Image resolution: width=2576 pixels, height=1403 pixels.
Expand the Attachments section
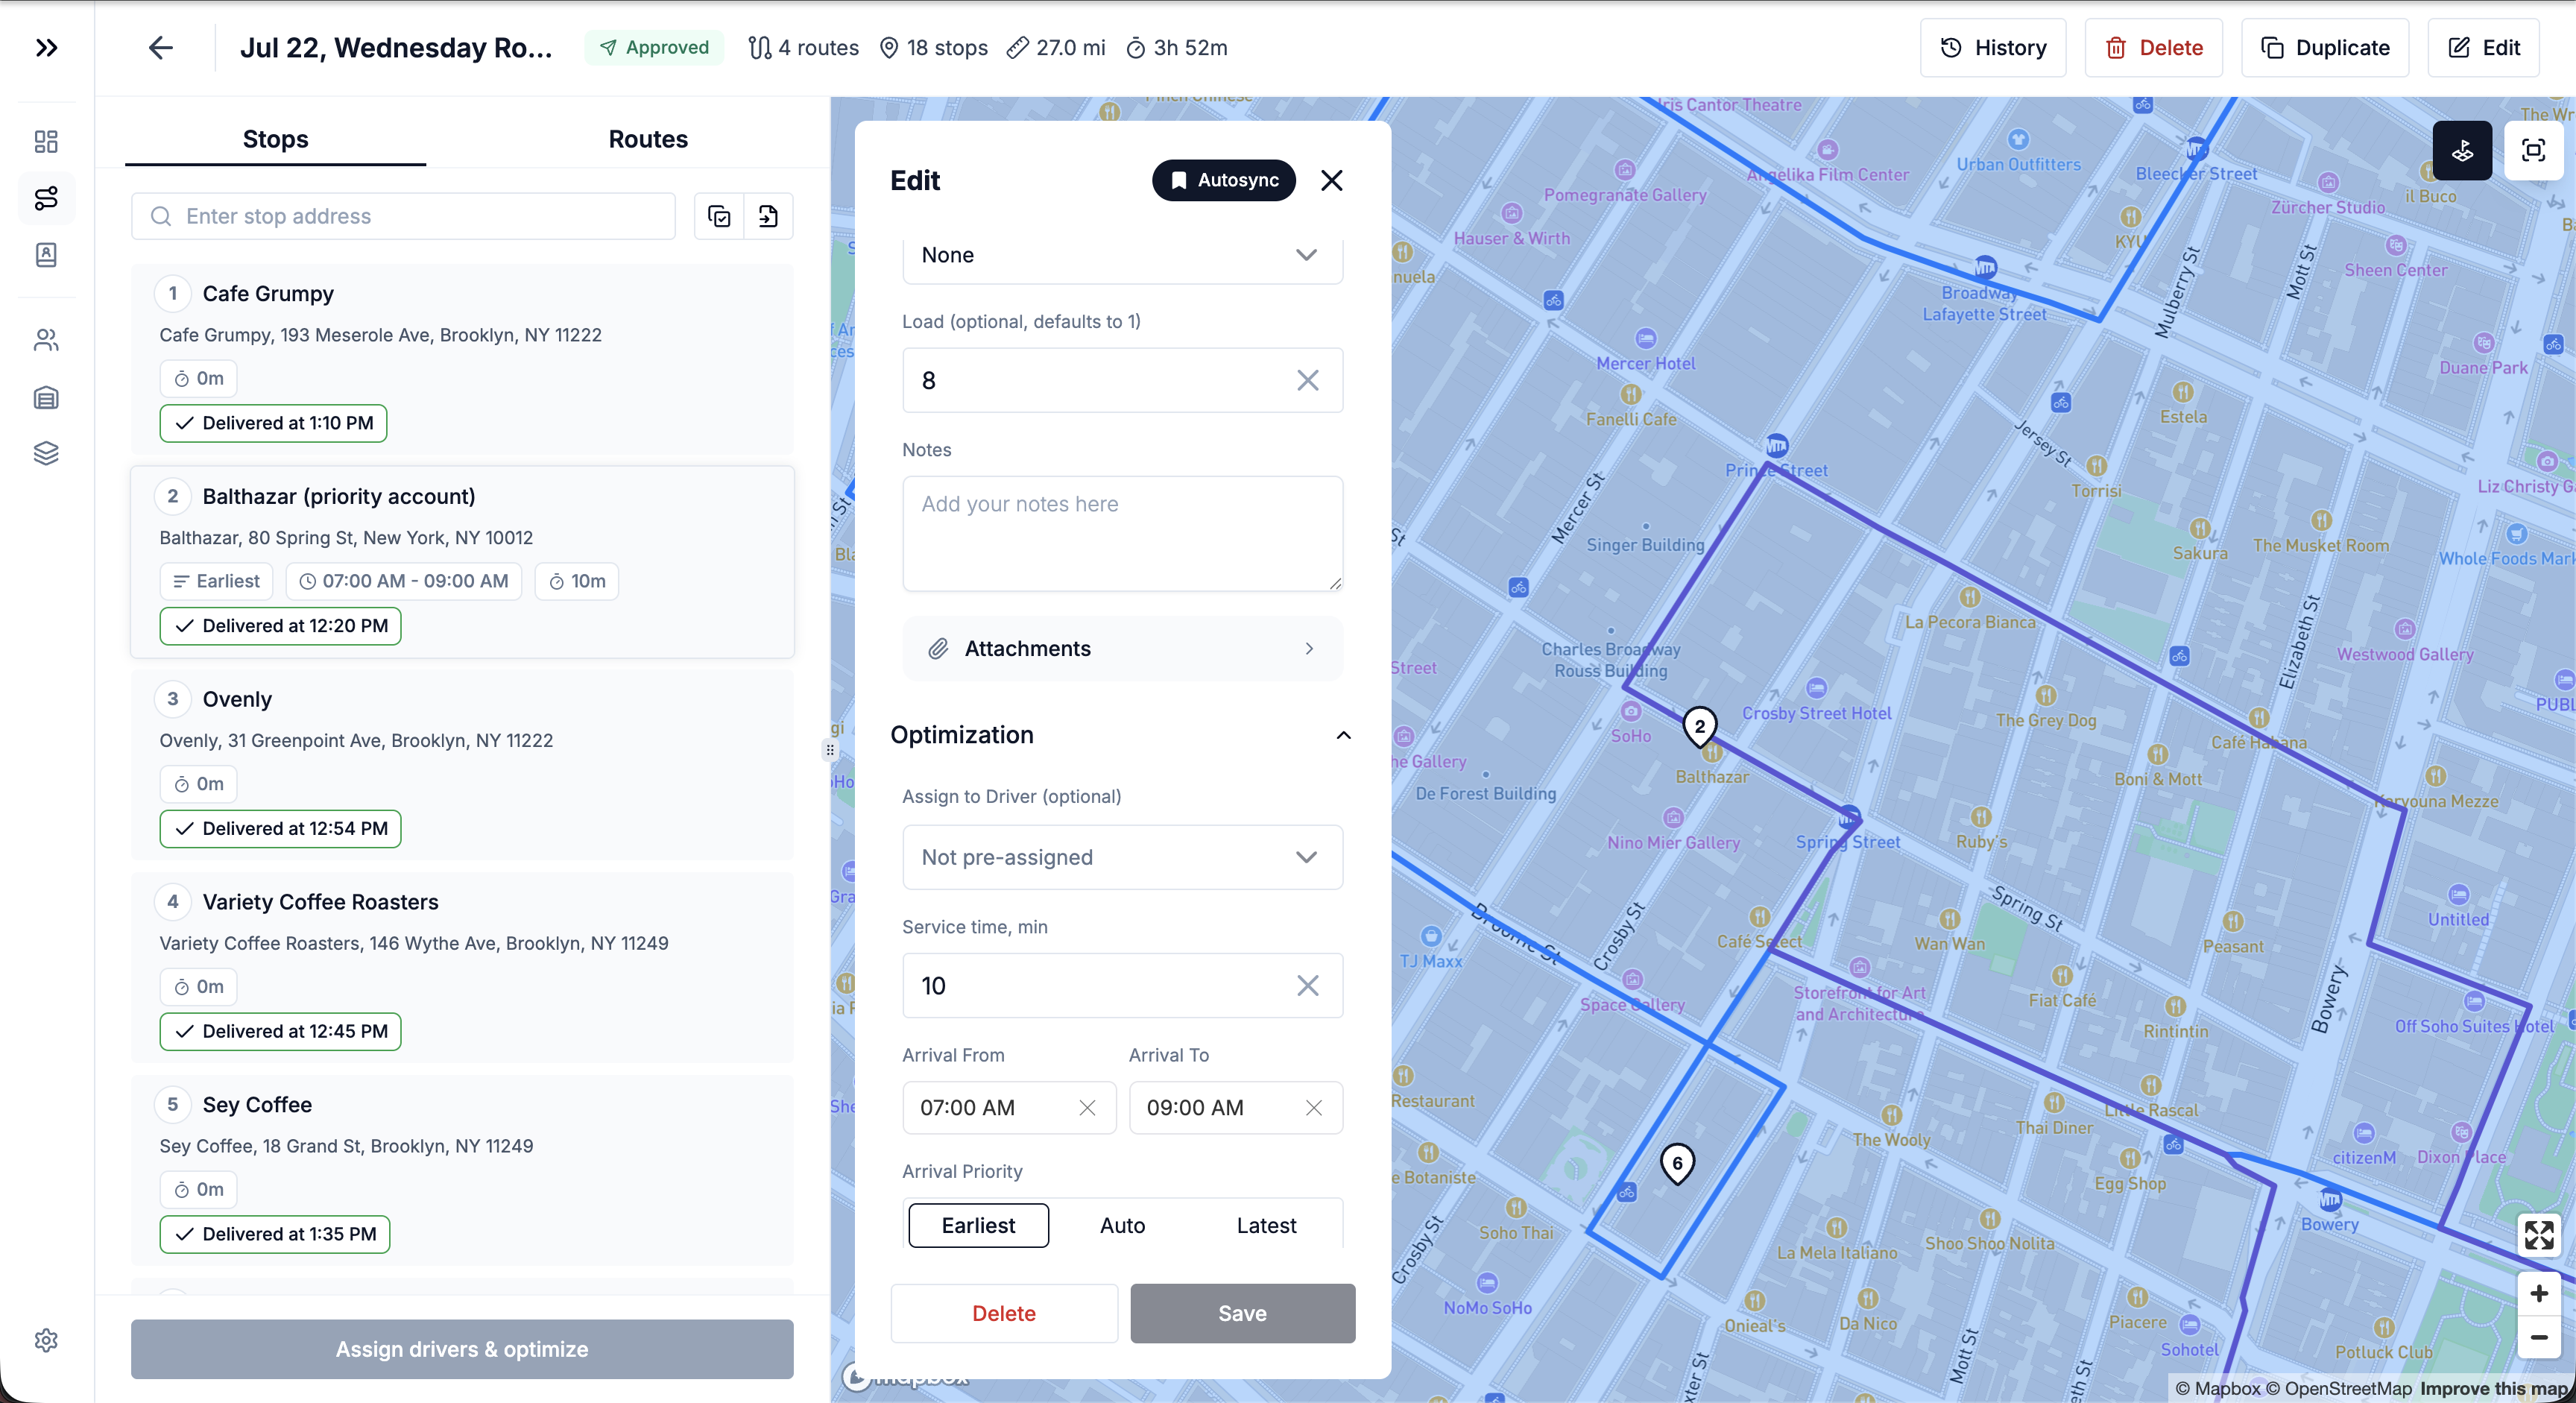(1122, 649)
